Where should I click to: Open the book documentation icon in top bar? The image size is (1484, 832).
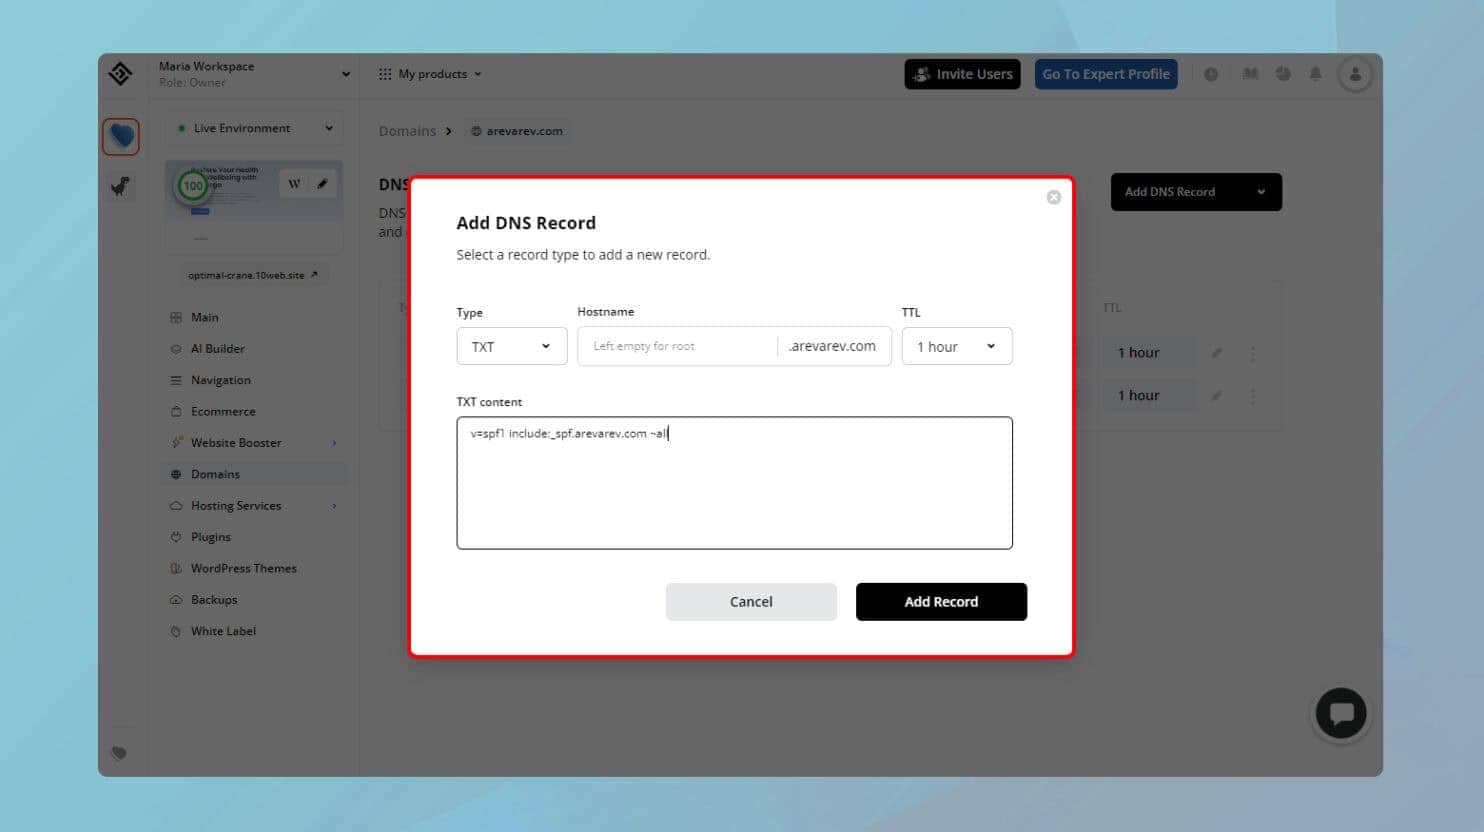click(1250, 74)
